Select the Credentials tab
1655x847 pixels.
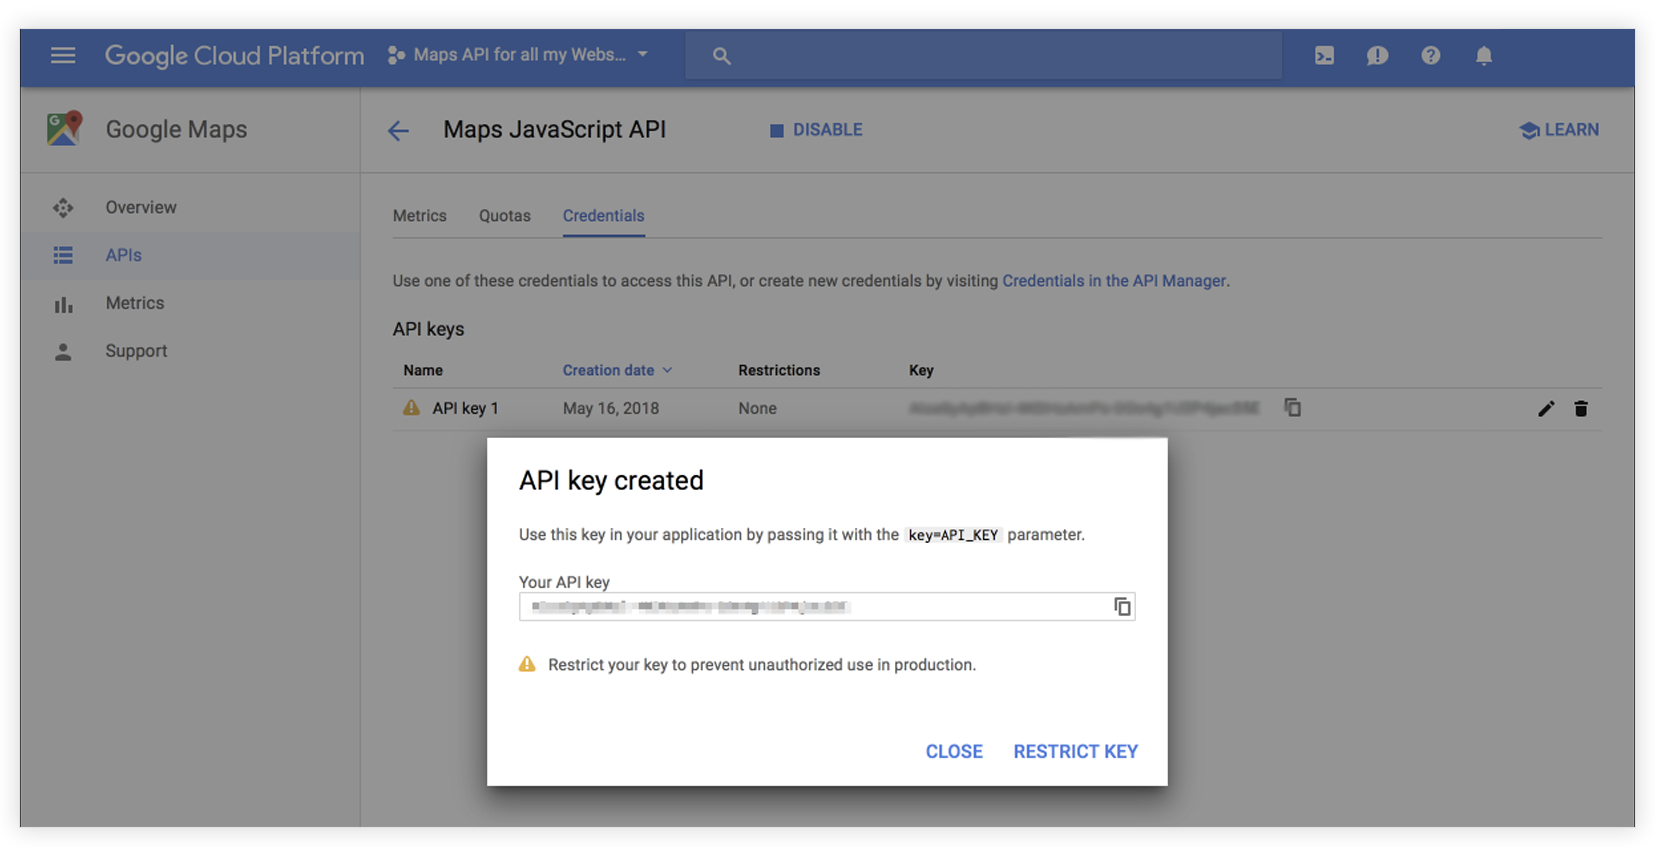pos(604,215)
